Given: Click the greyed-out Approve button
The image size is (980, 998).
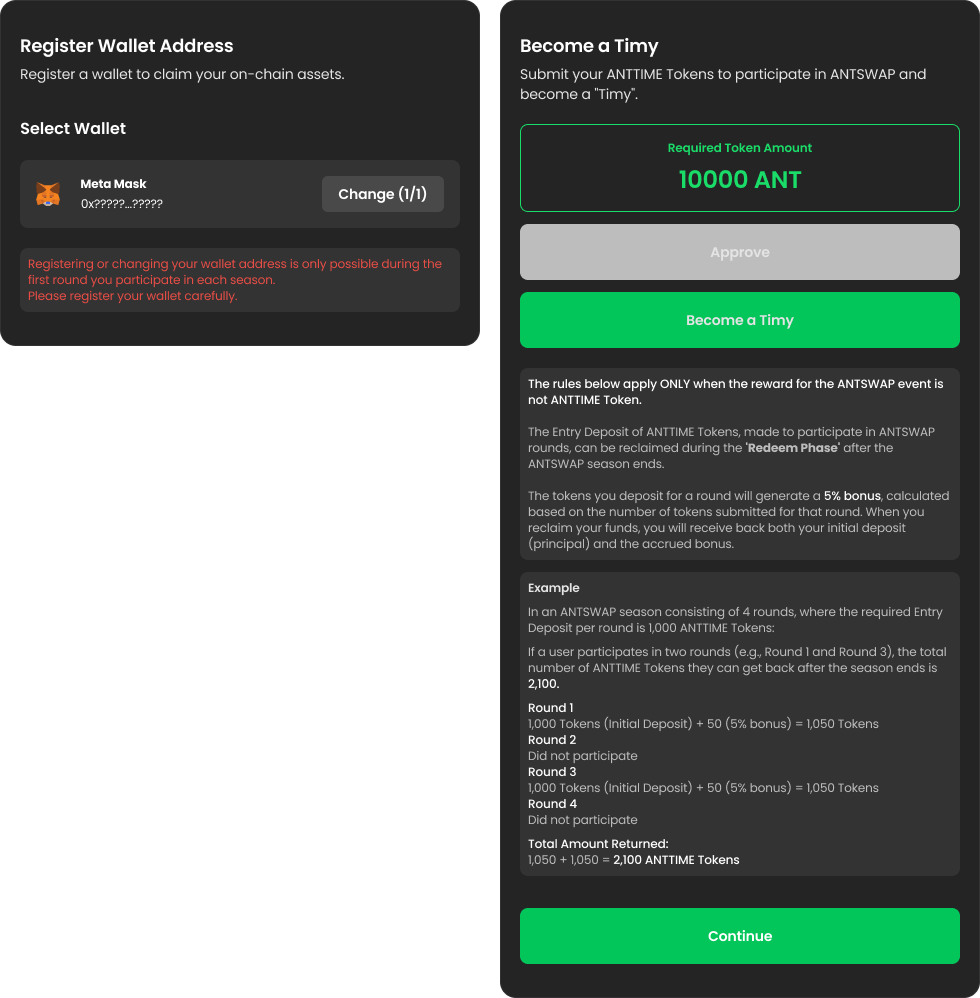Looking at the screenshot, I should [740, 252].
